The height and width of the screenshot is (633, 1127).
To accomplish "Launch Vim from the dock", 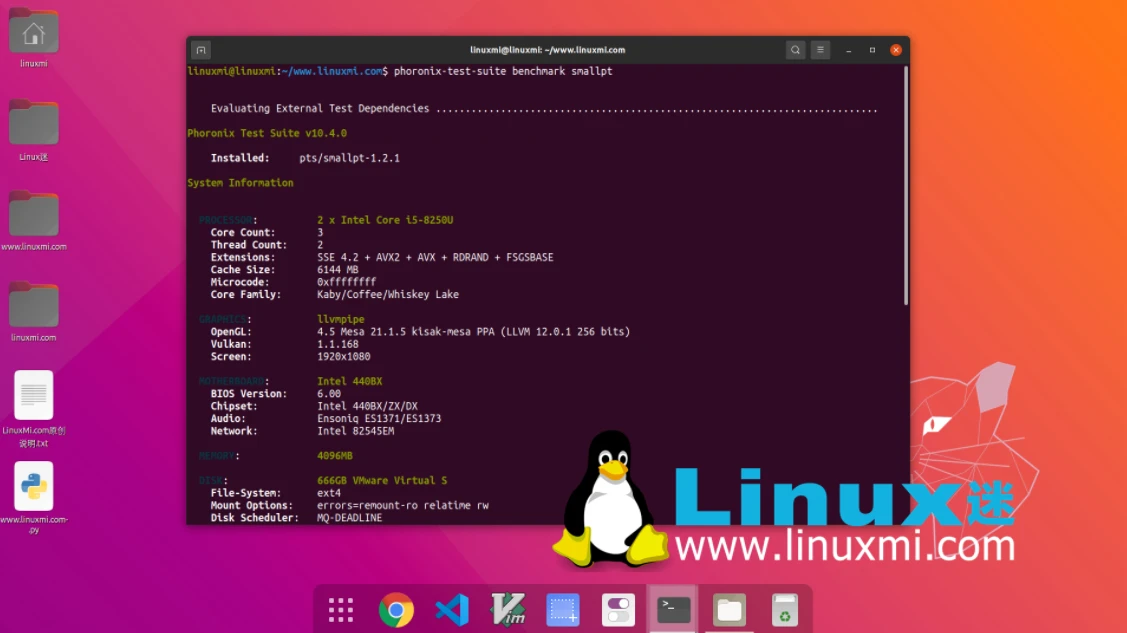I will (507, 610).
